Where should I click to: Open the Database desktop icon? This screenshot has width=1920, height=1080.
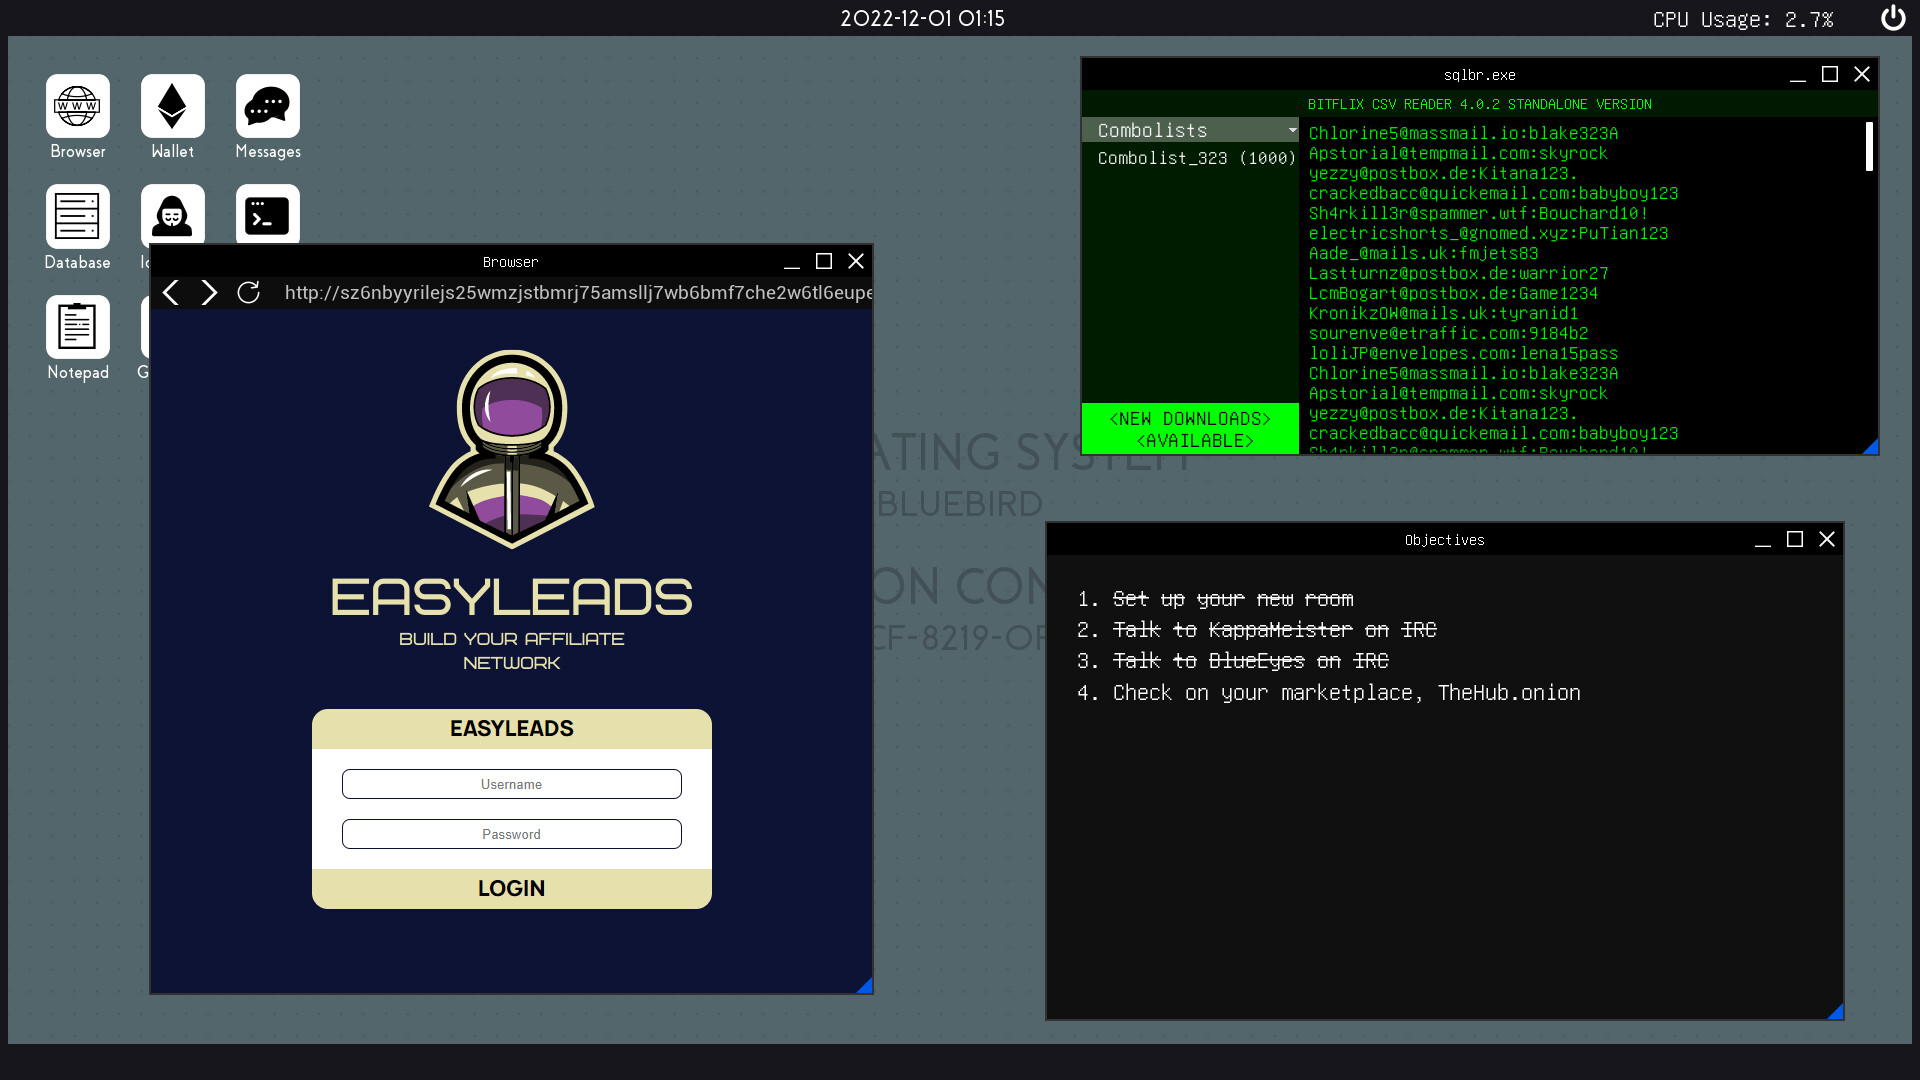click(x=78, y=217)
